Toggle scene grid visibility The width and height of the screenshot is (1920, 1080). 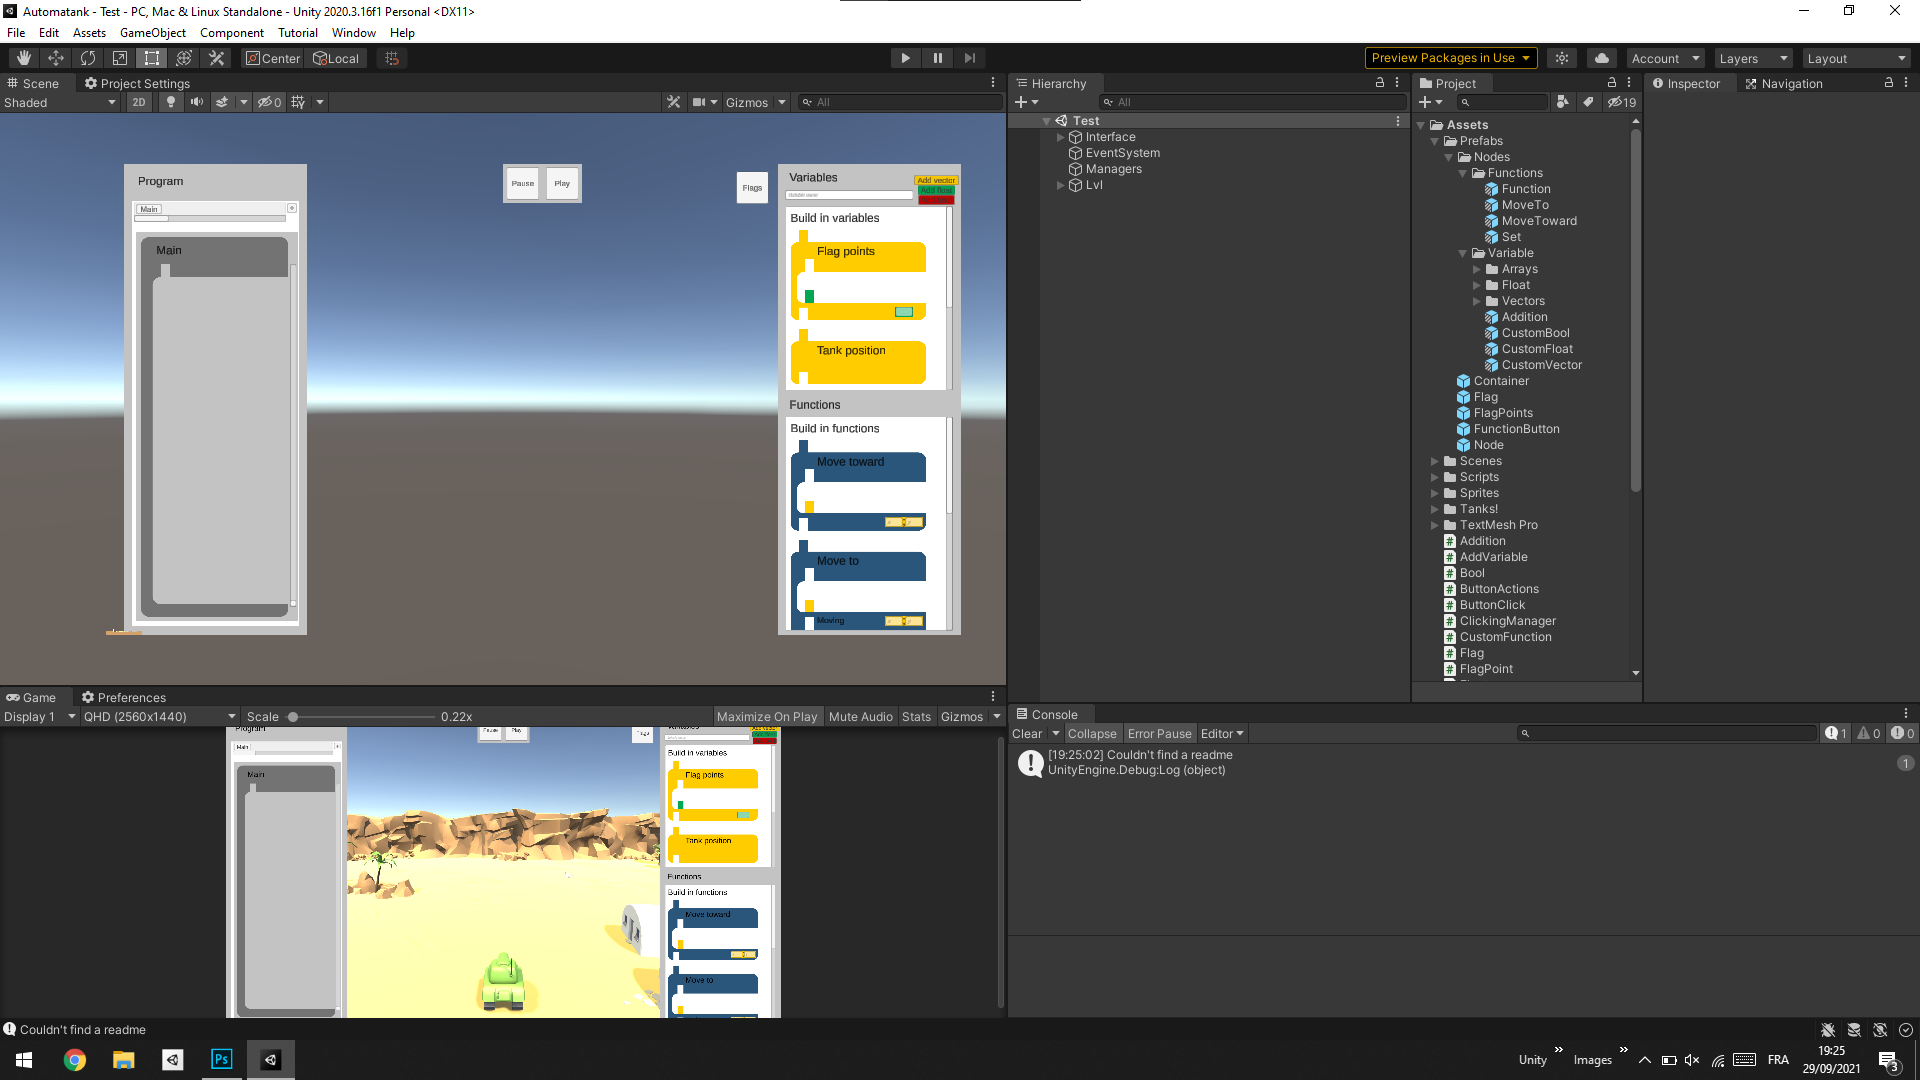[x=298, y=102]
